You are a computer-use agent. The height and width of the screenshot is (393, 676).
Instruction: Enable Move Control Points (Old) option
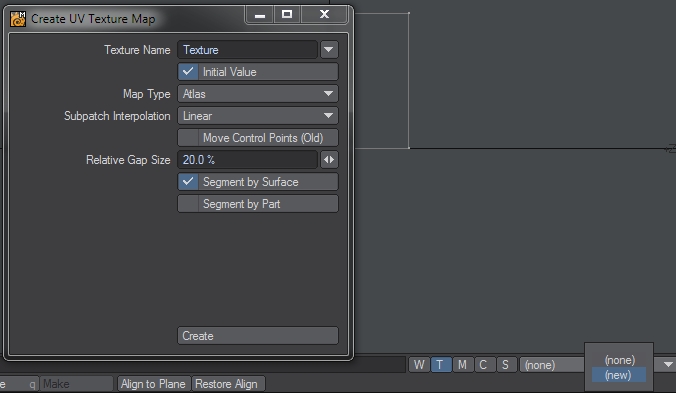[258, 137]
